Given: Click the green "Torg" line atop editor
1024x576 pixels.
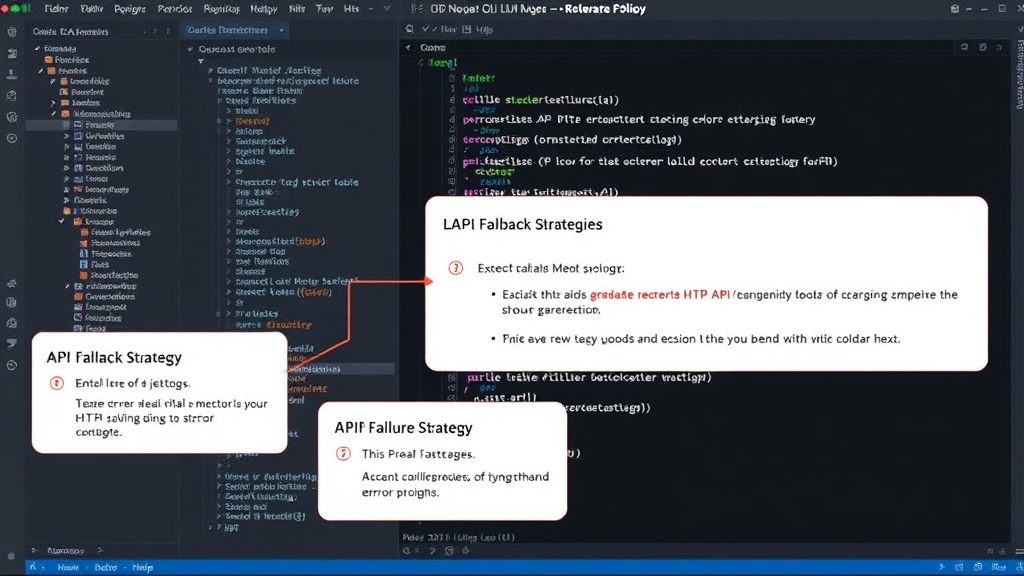Looking at the screenshot, I should [443, 63].
